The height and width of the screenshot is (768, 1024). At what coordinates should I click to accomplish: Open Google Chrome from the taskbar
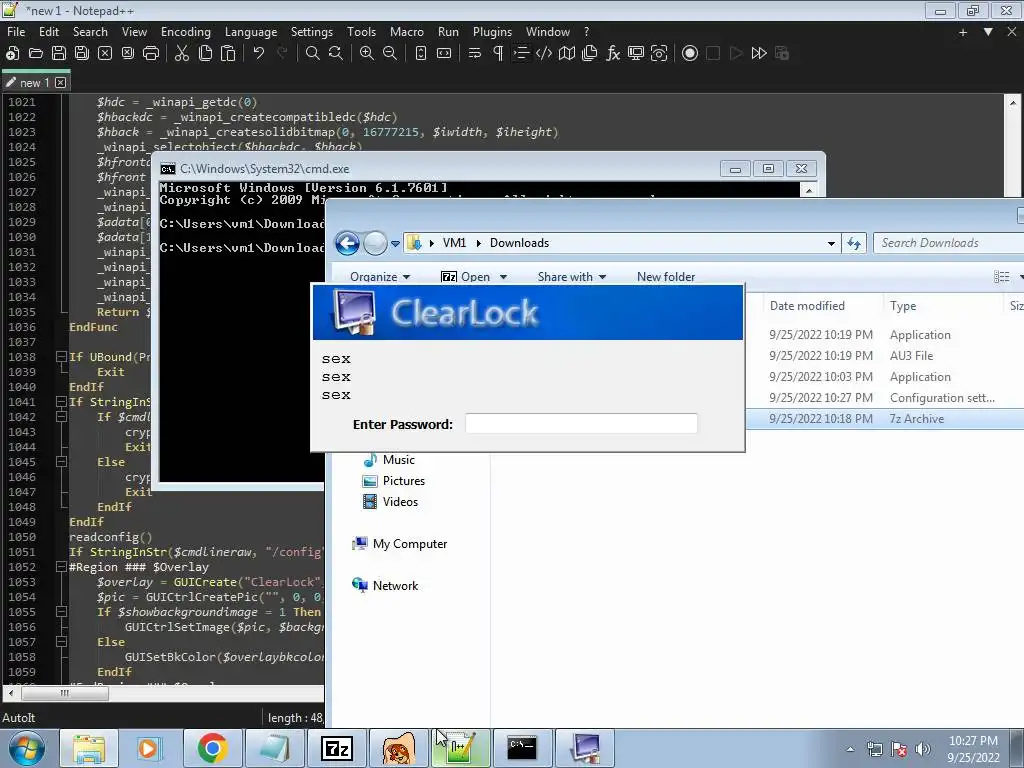click(x=213, y=748)
